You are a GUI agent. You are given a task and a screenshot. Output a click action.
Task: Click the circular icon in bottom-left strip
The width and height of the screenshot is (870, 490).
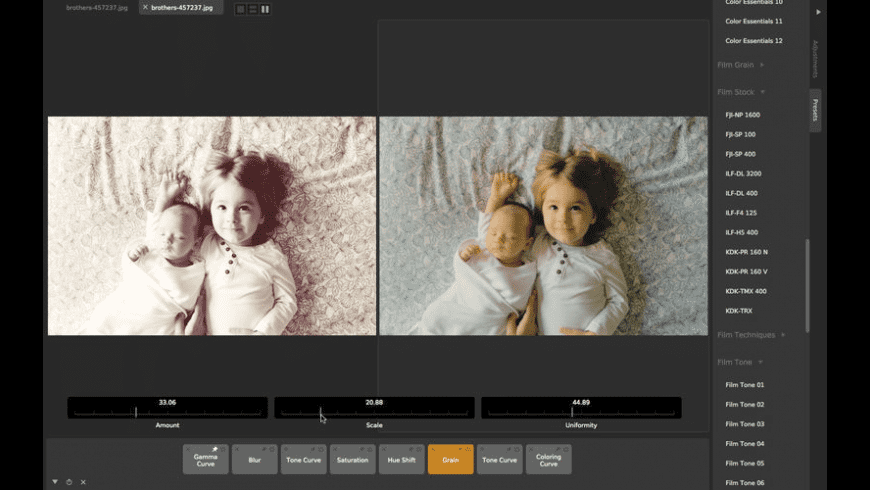tap(69, 482)
